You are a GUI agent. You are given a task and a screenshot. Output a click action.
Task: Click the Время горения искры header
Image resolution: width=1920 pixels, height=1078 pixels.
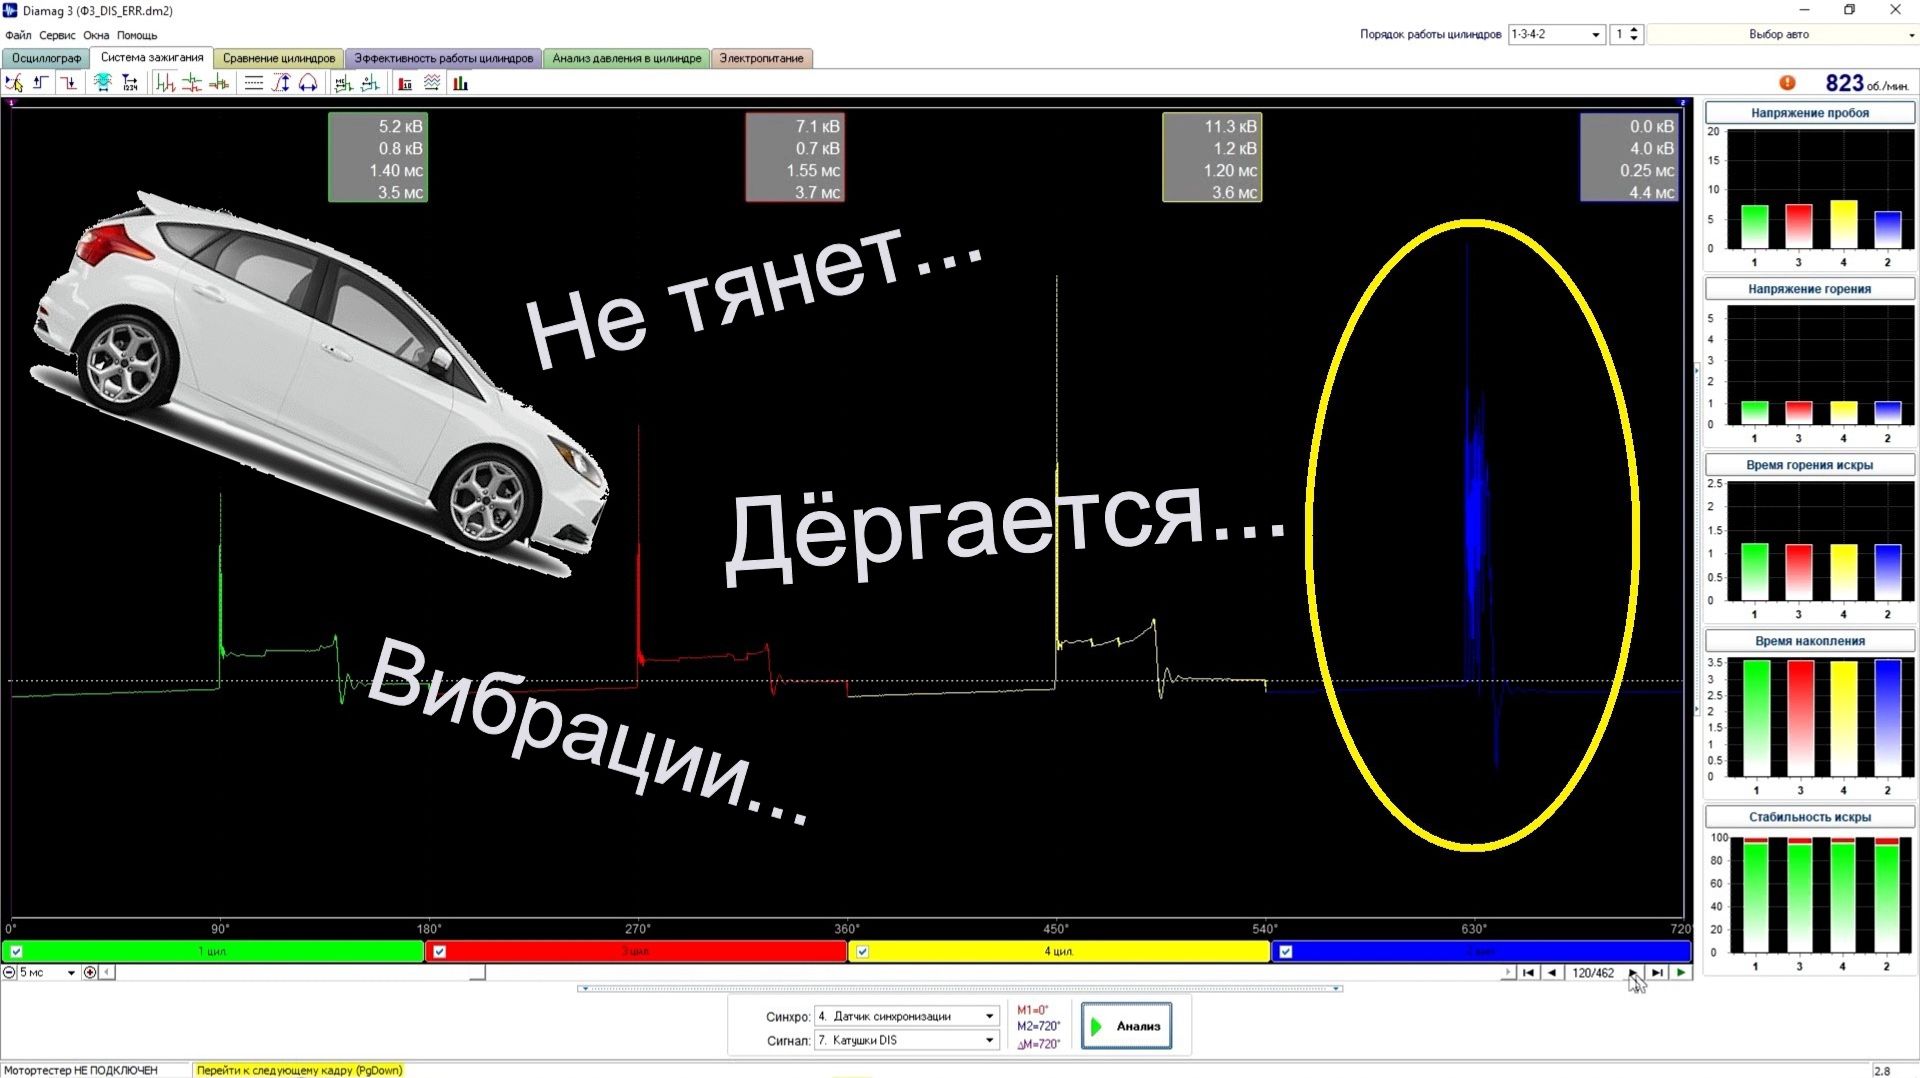point(1809,465)
